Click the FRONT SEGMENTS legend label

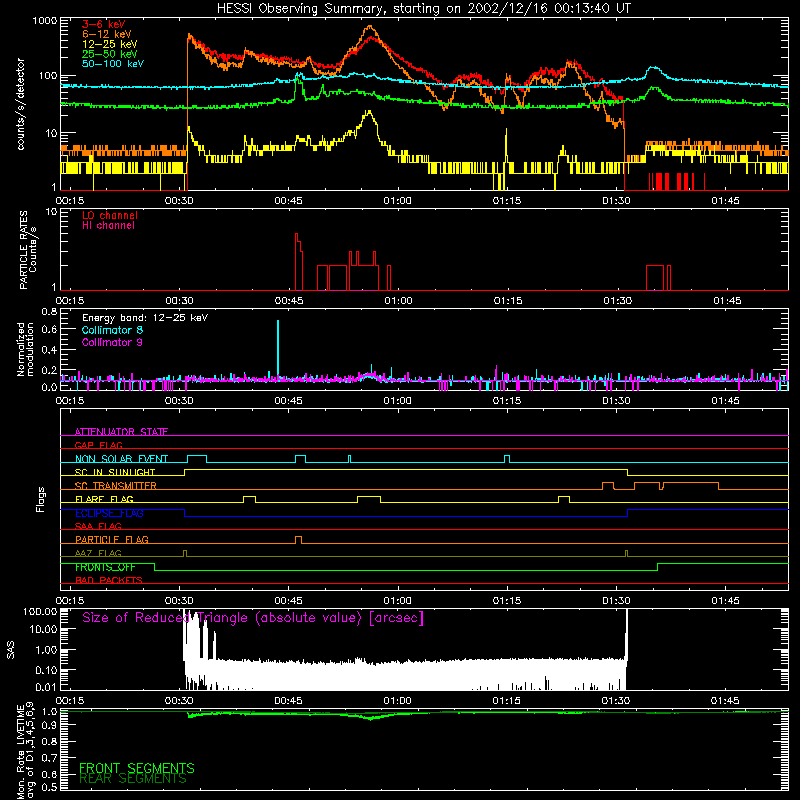click(137, 768)
